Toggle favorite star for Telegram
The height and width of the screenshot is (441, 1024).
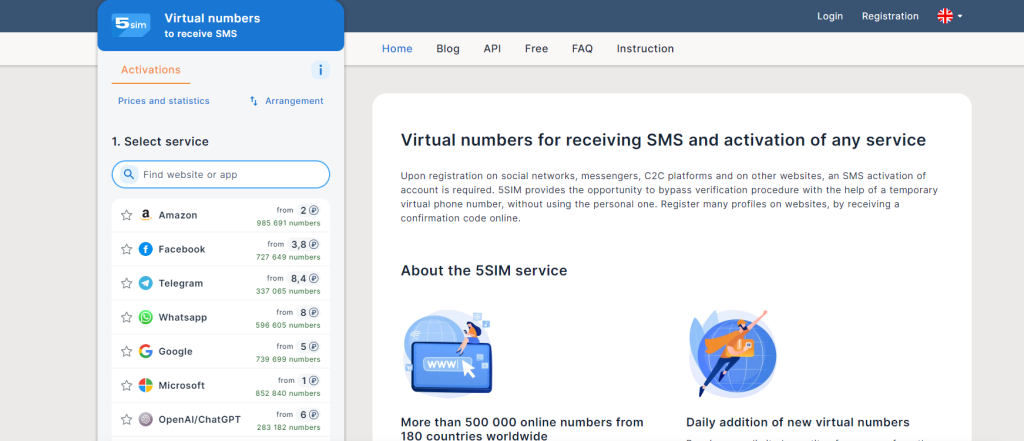(x=126, y=283)
